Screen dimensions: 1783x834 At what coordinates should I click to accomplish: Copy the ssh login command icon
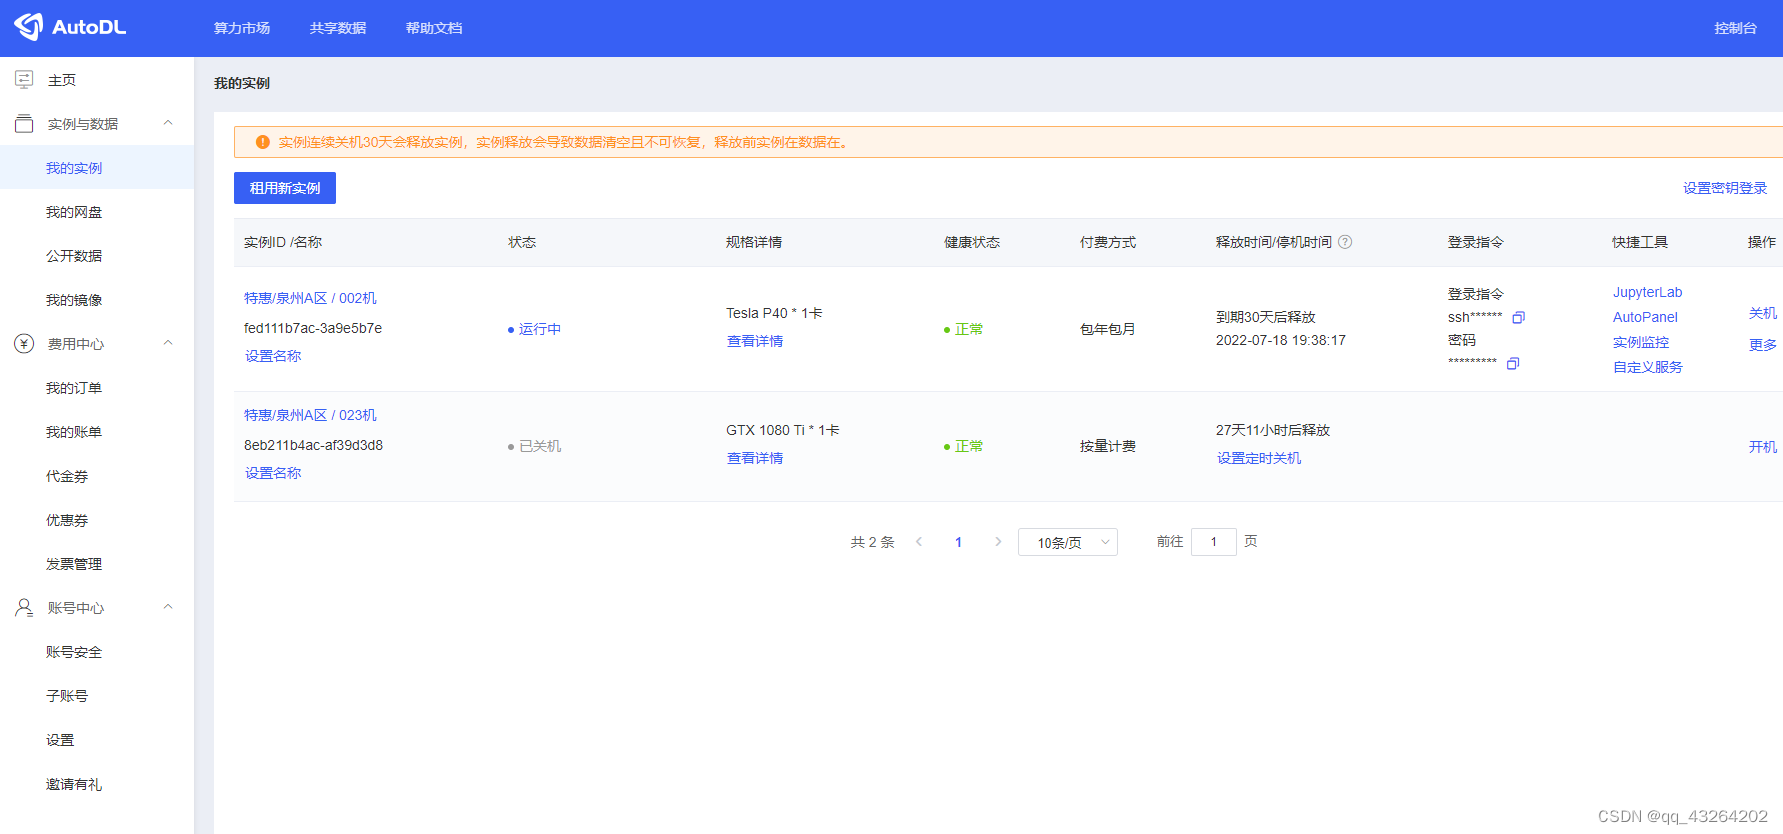(x=1518, y=318)
